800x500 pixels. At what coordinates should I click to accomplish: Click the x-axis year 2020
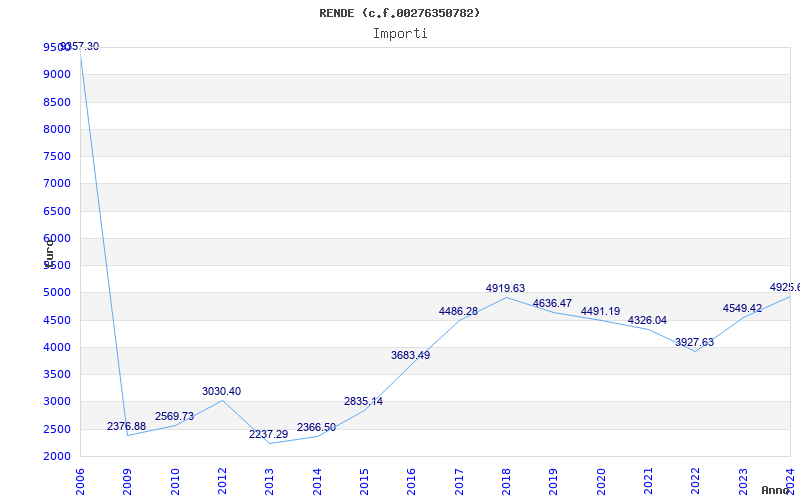[601, 482]
